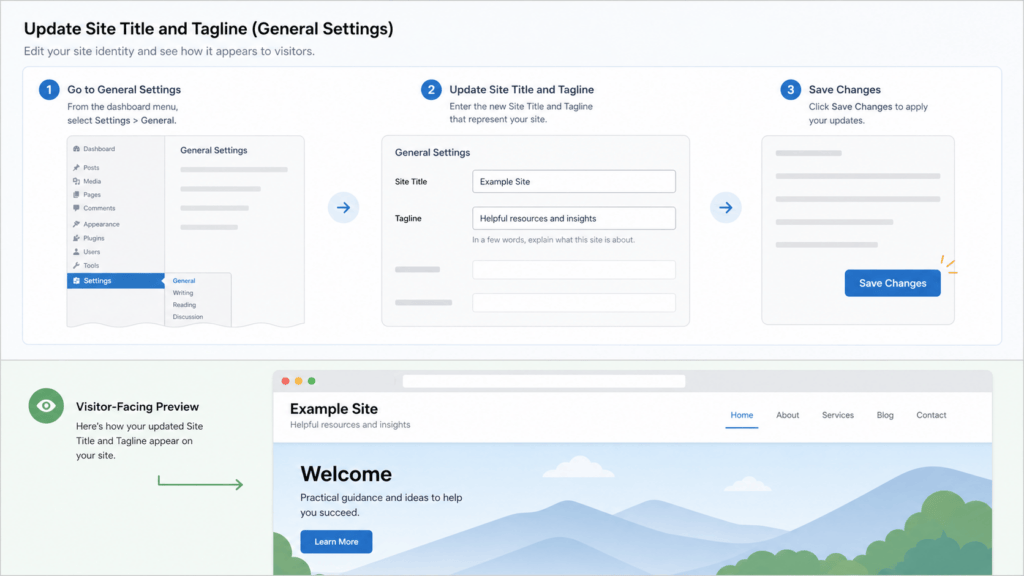Click the "Visitor-Facing Preview" heading
The height and width of the screenshot is (576, 1024).
137,407
